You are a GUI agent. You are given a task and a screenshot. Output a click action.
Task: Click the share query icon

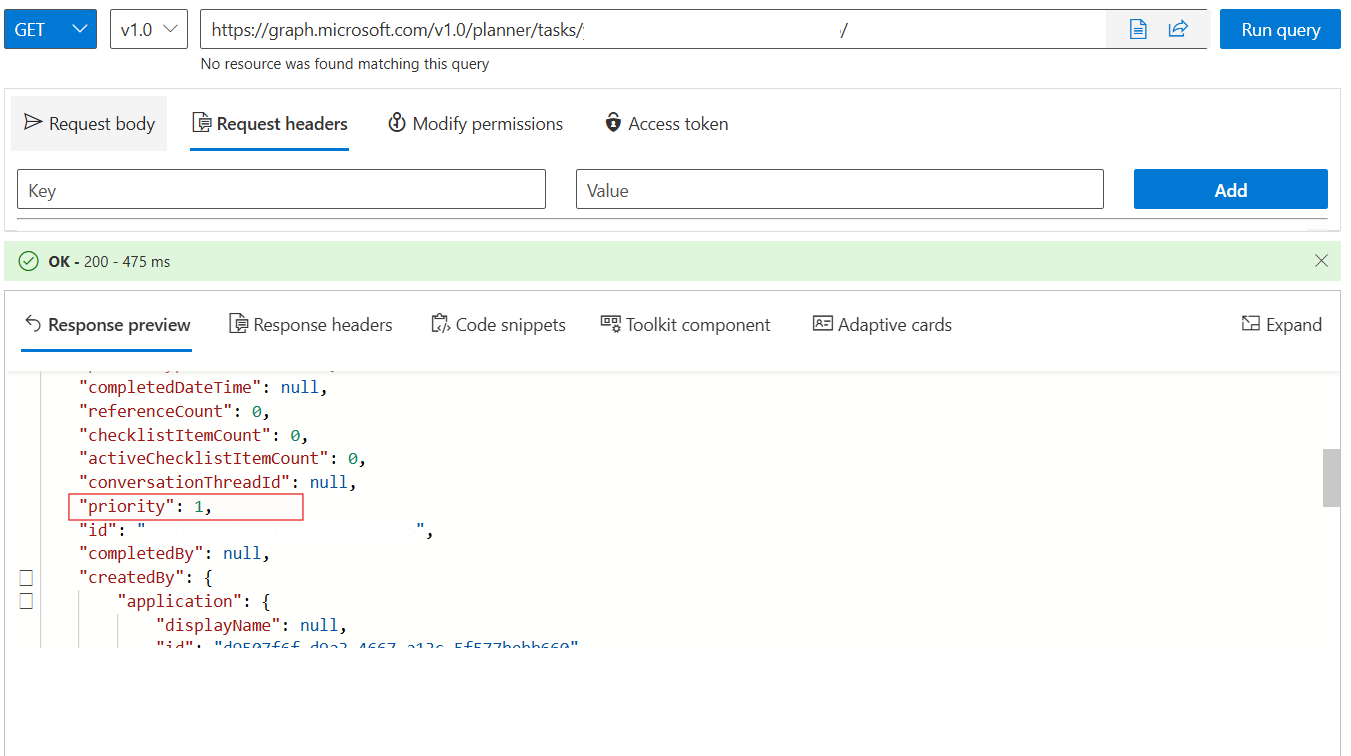(x=1178, y=29)
